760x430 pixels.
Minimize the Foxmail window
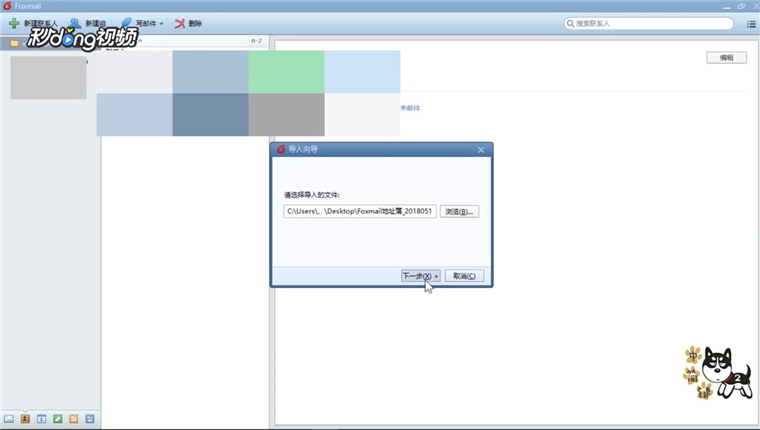coord(727,7)
